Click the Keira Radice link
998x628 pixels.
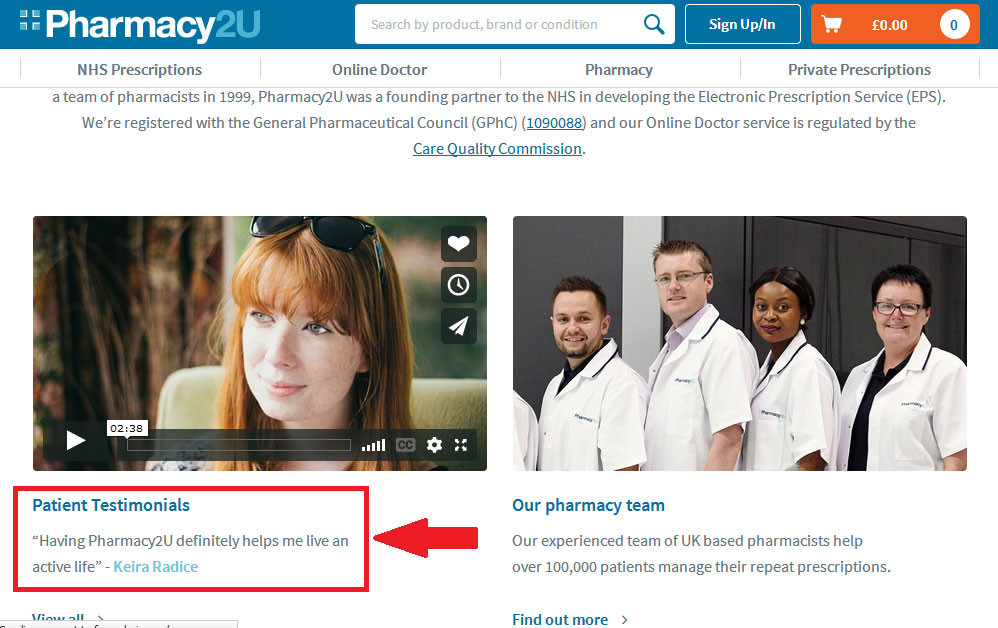(x=155, y=566)
